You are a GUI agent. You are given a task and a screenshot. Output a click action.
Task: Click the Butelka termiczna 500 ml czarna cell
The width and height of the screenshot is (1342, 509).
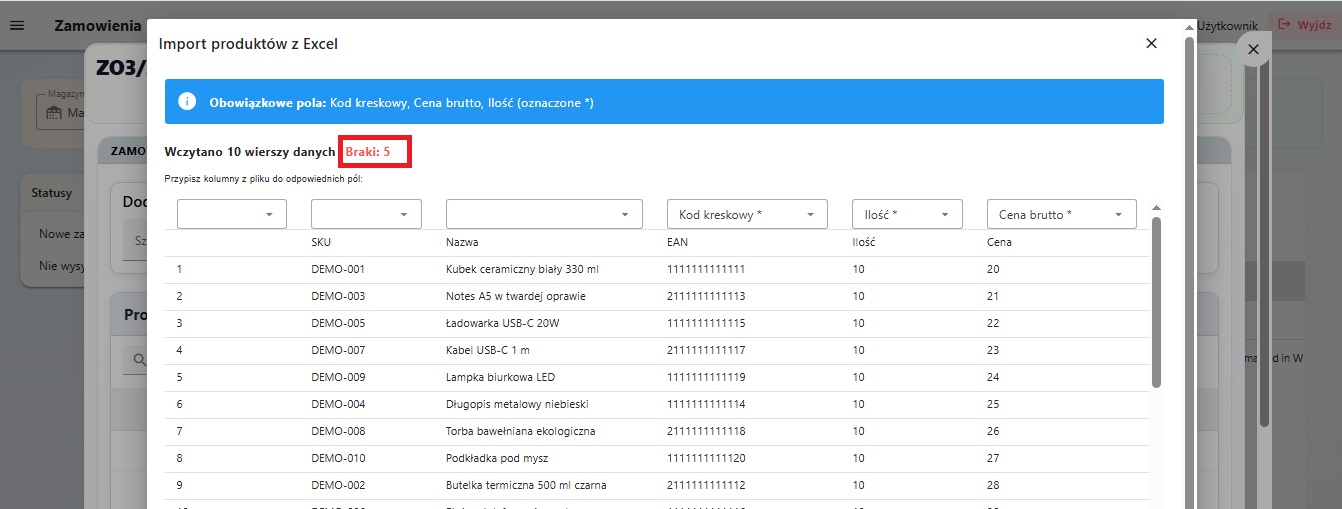coord(526,485)
